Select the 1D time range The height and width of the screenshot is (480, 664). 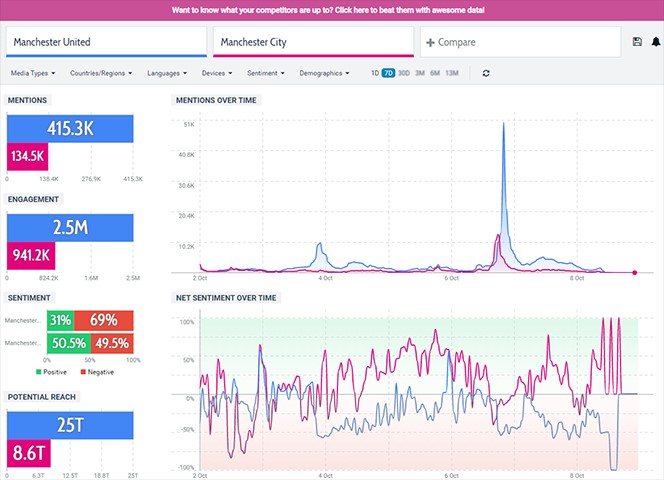(375, 73)
